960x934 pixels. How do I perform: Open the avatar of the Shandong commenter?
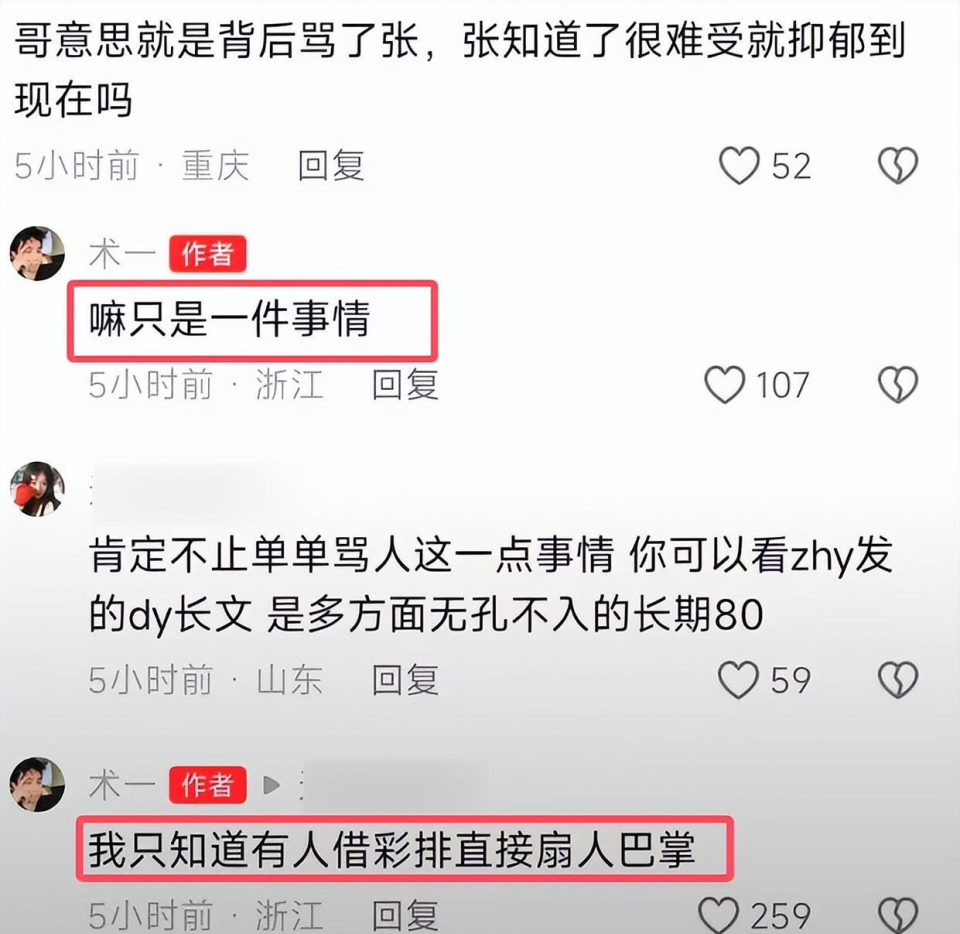click(x=37, y=489)
